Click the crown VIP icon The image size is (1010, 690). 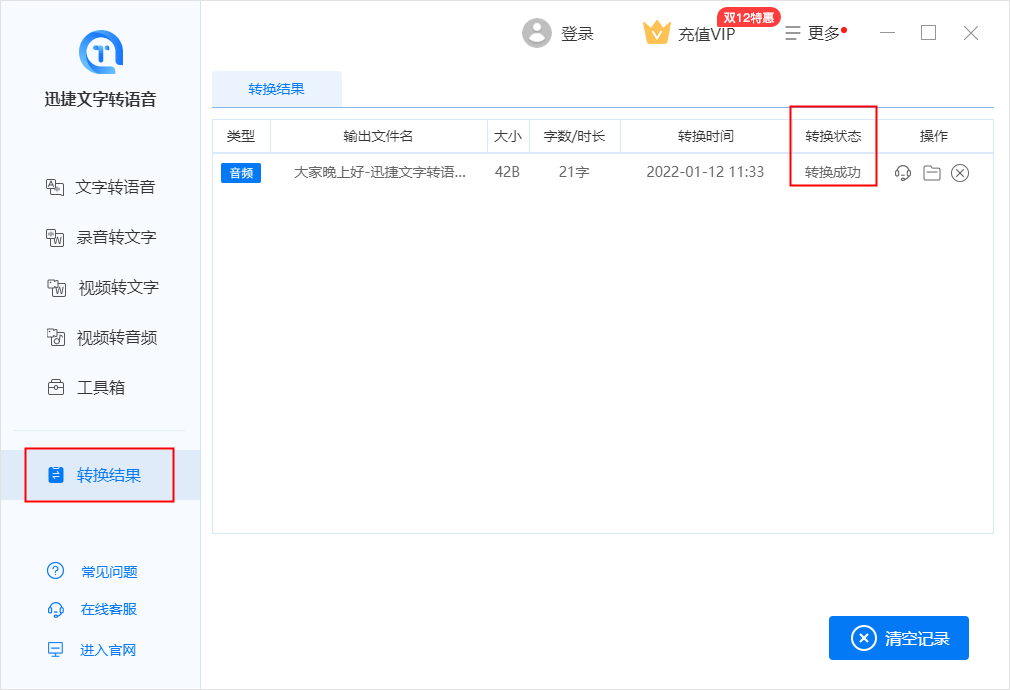click(x=656, y=33)
